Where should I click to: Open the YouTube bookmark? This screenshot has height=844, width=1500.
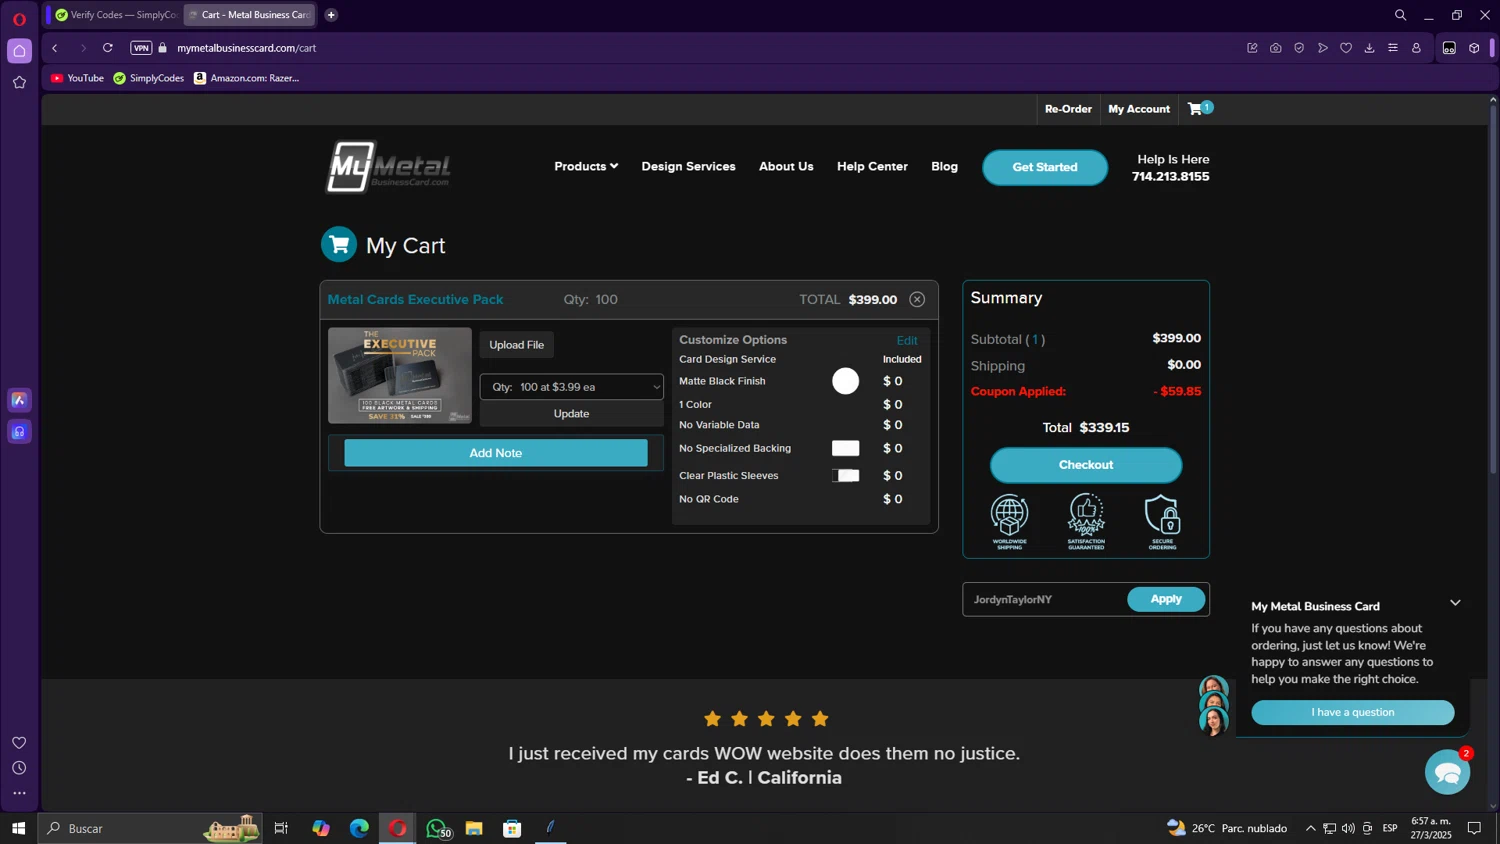(x=77, y=78)
